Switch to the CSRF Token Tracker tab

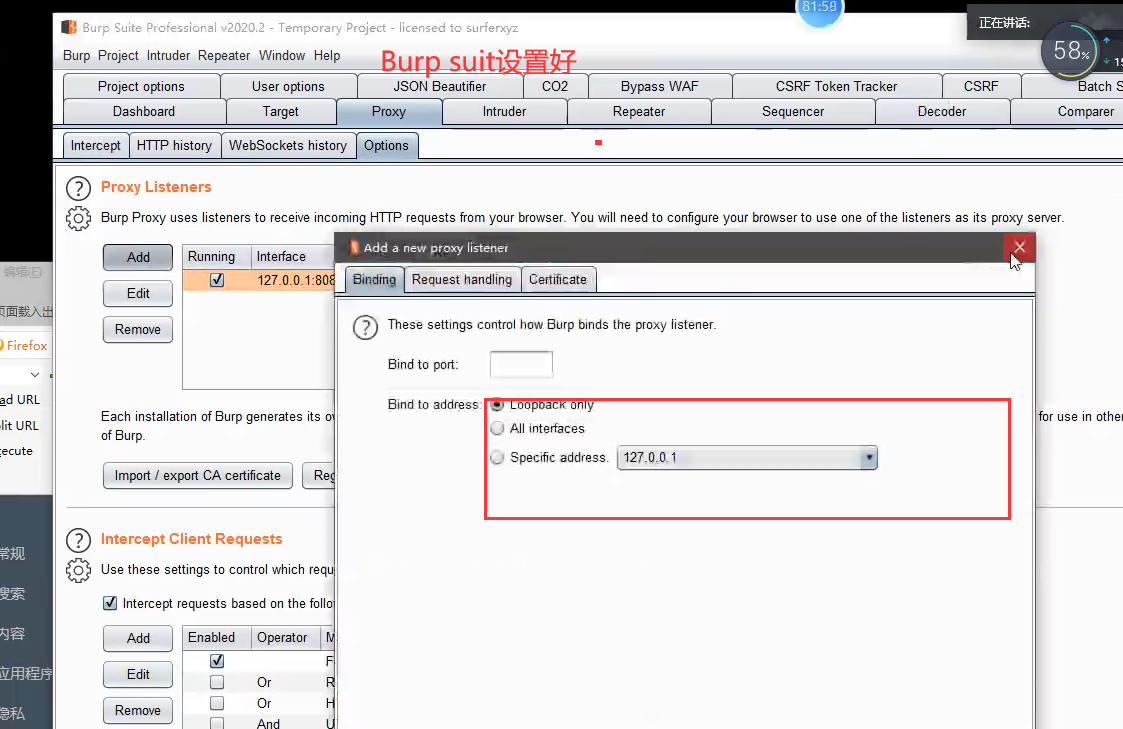click(x=837, y=86)
